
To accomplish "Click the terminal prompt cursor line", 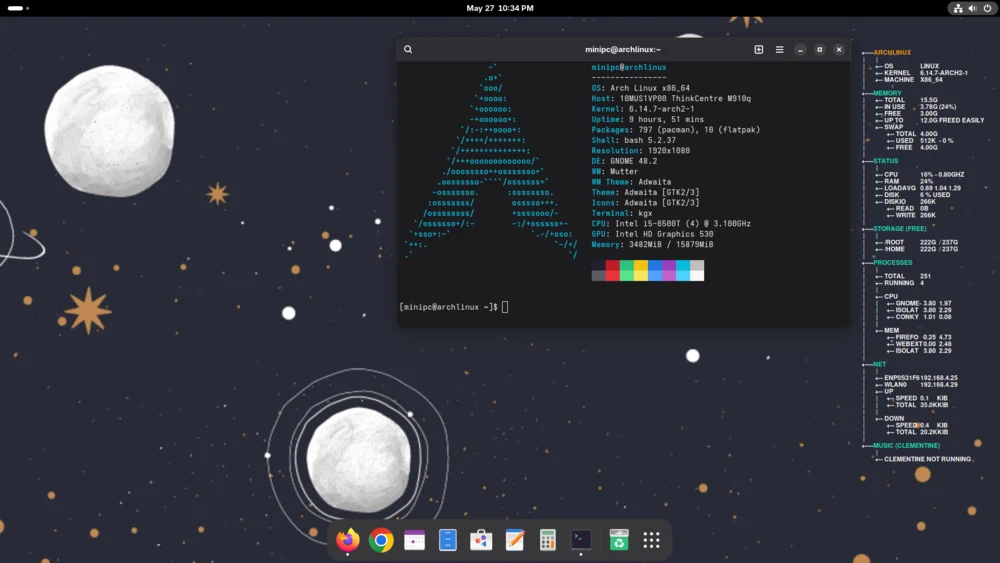I will coord(453,307).
